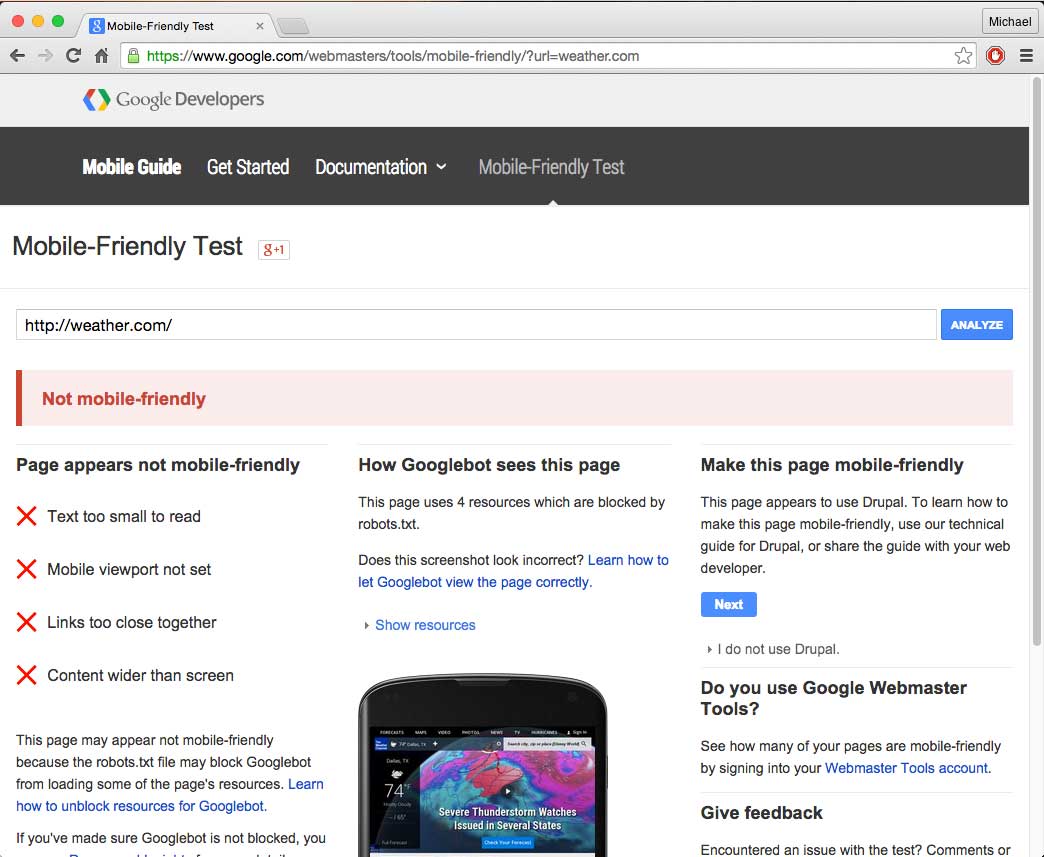Expand the Documentation dropdown menu
Screen dimensions: 1044x857
[x=380, y=166]
